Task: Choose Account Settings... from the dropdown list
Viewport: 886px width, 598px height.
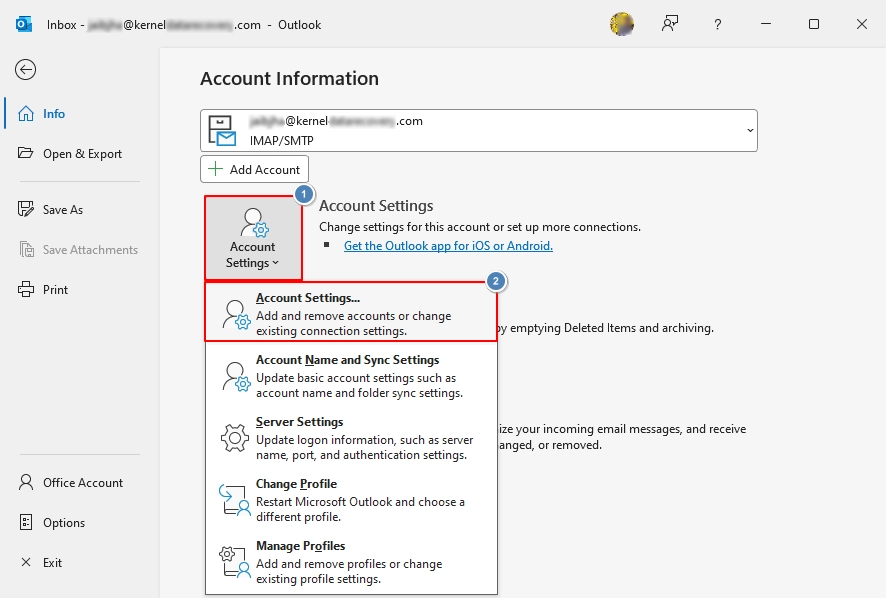Action: pyautogui.click(x=351, y=312)
